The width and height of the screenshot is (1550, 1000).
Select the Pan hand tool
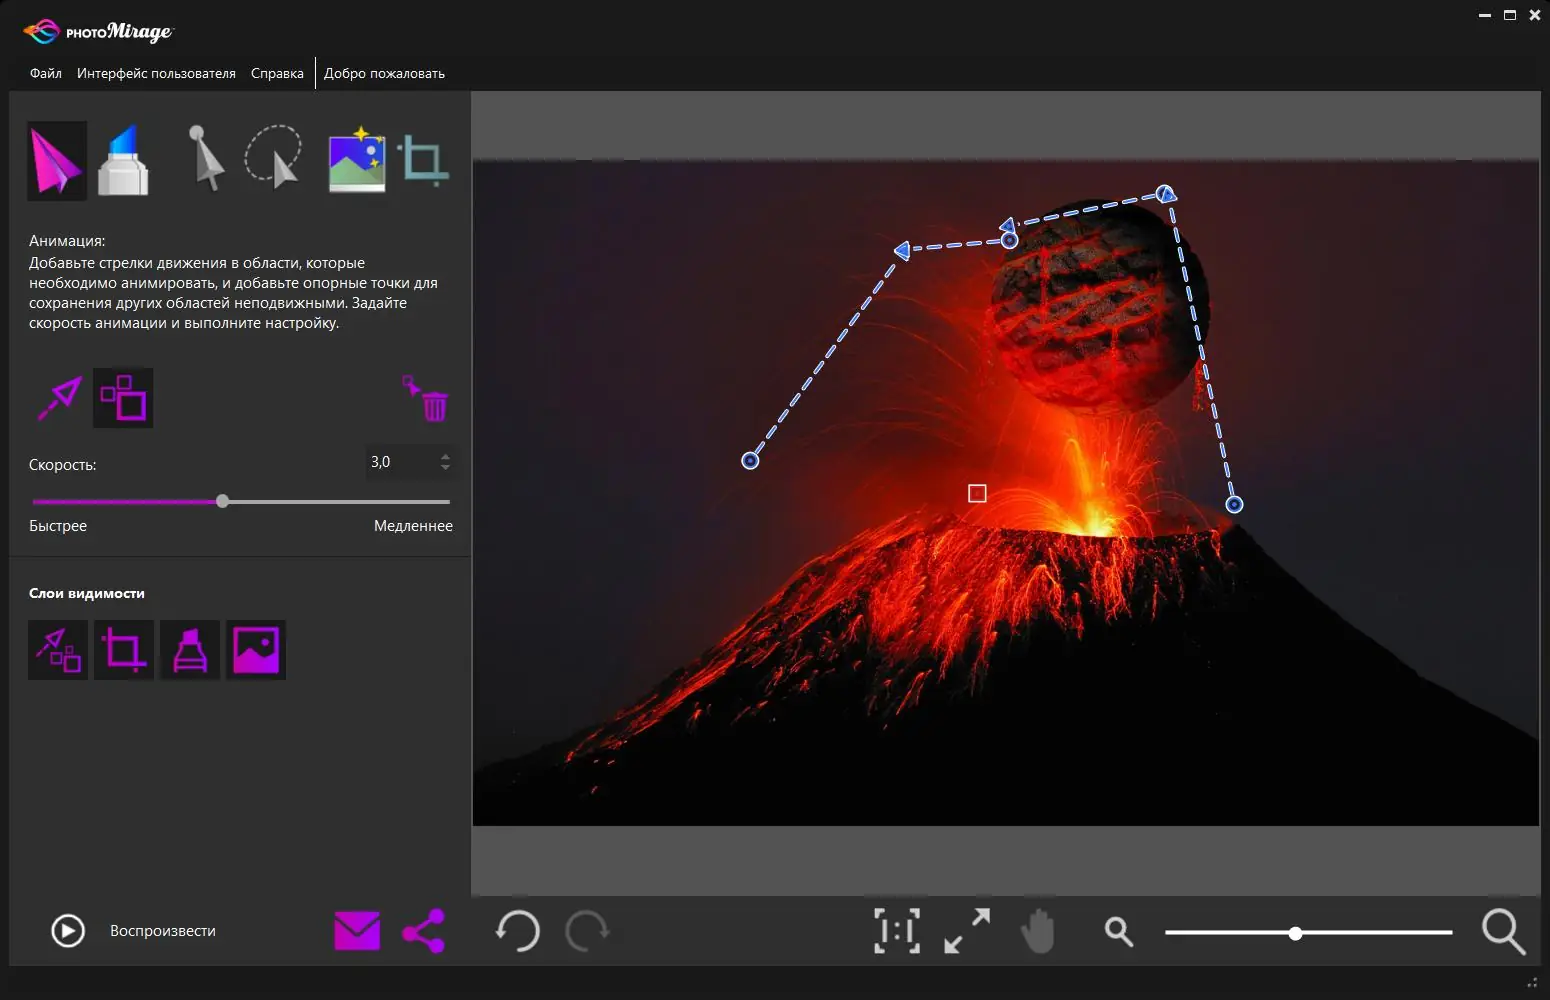click(x=1038, y=931)
